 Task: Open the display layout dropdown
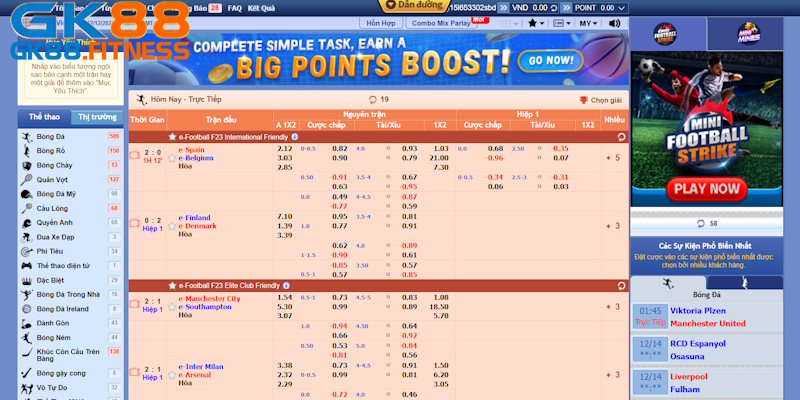[562, 23]
